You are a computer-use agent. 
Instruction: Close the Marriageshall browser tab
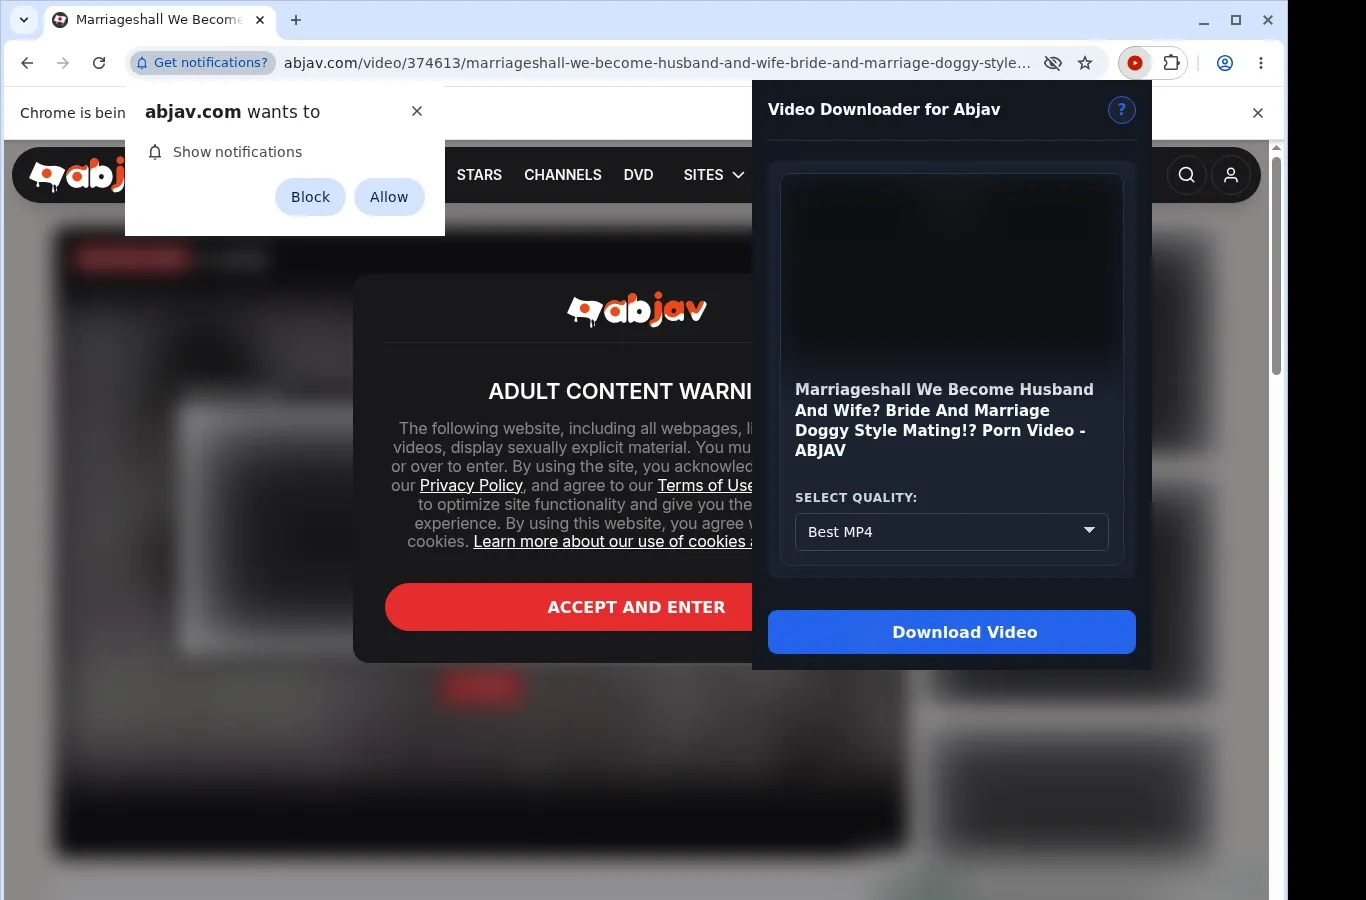(x=260, y=20)
